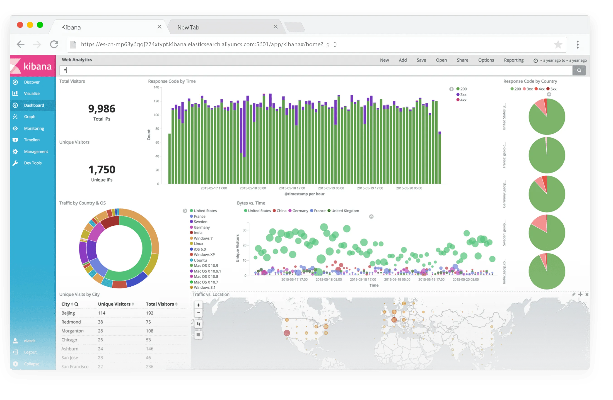Open Timelion from the sidebar
613x400 pixels.
[x=30, y=140]
